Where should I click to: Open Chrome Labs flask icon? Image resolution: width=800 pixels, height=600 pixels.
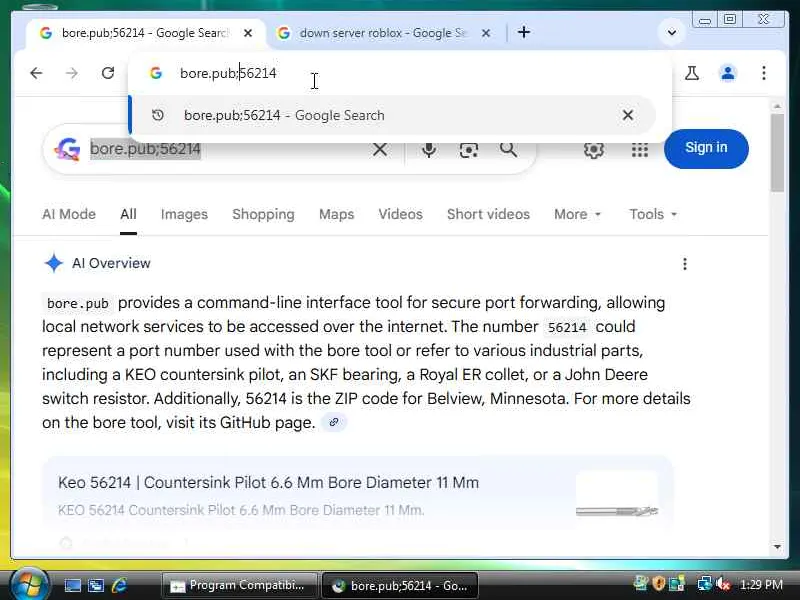tap(692, 73)
